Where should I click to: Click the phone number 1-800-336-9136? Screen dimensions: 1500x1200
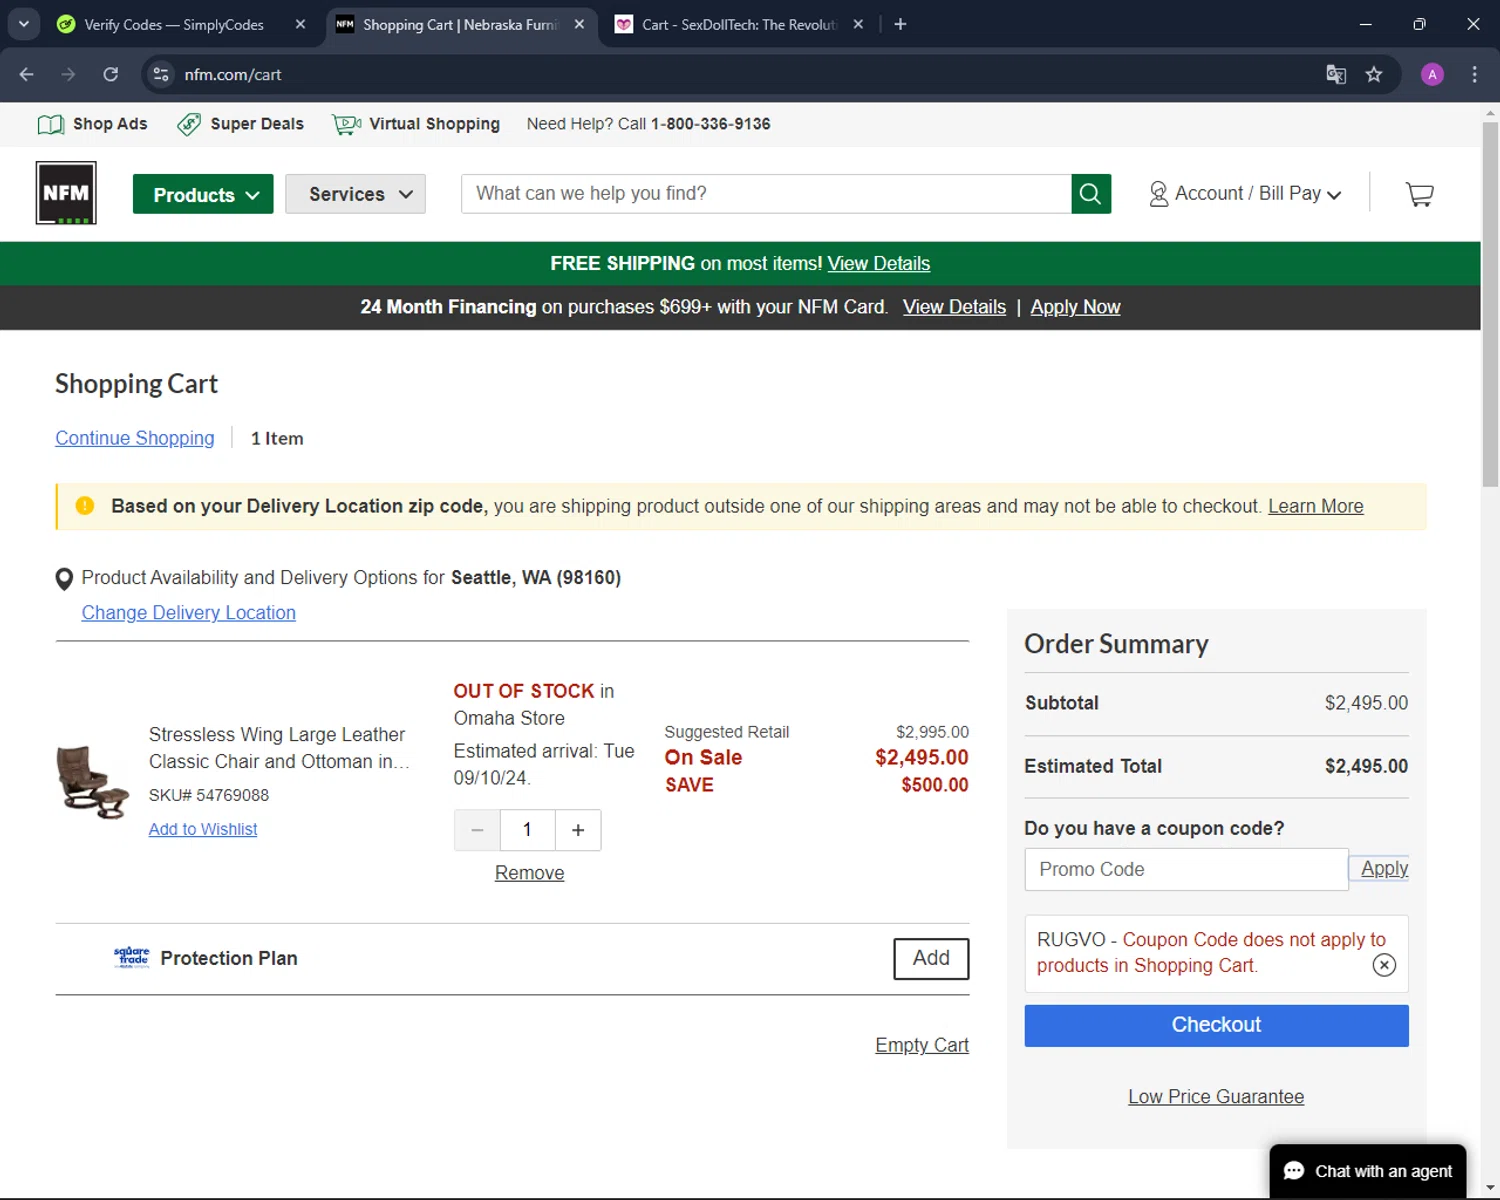711,124
